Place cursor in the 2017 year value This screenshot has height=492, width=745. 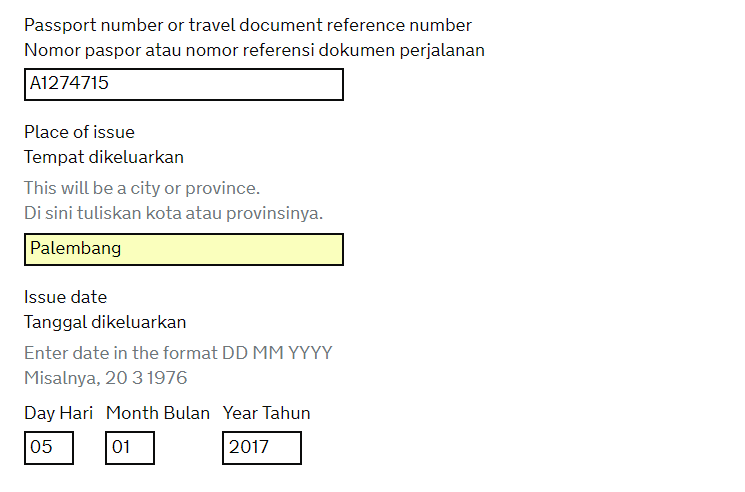[x=249, y=448]
